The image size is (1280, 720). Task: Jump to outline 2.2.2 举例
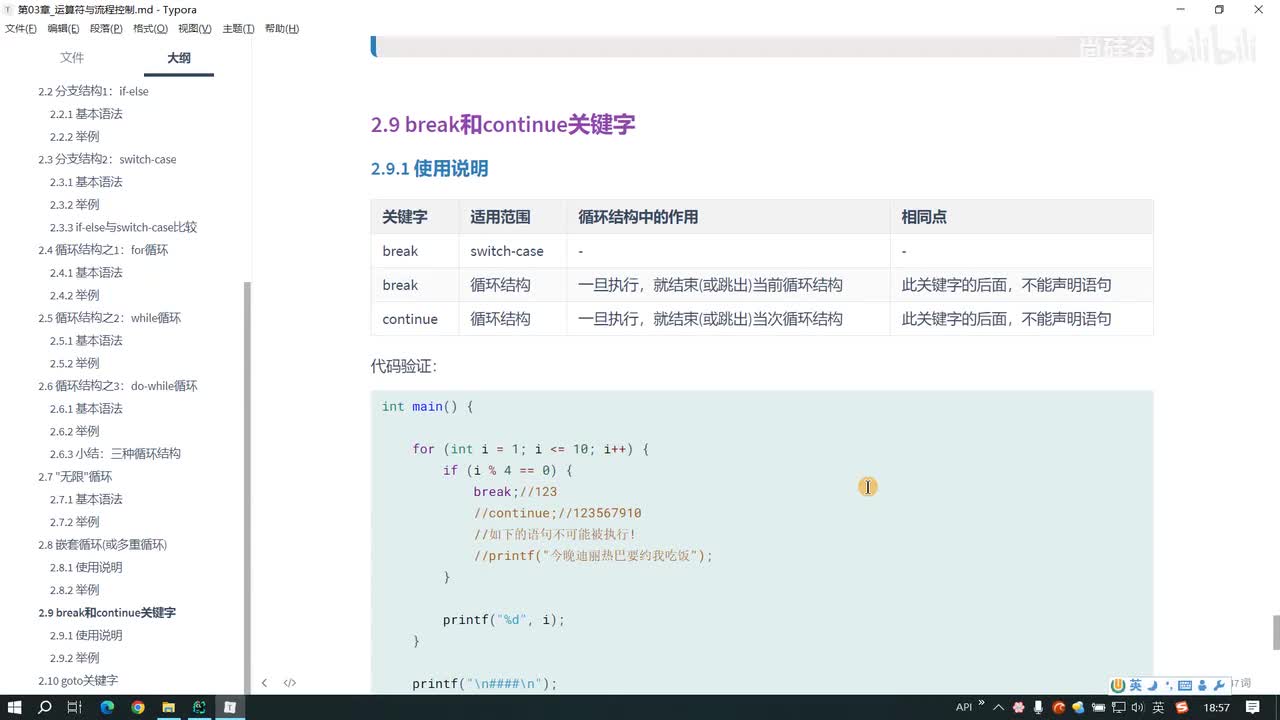75,136
